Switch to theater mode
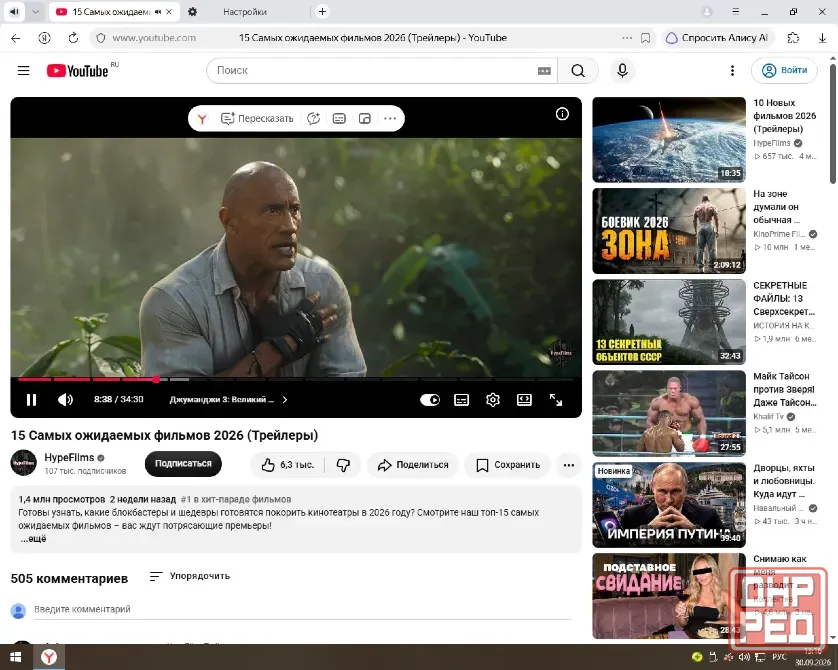838x670 pixels. [x=524, y=400]
